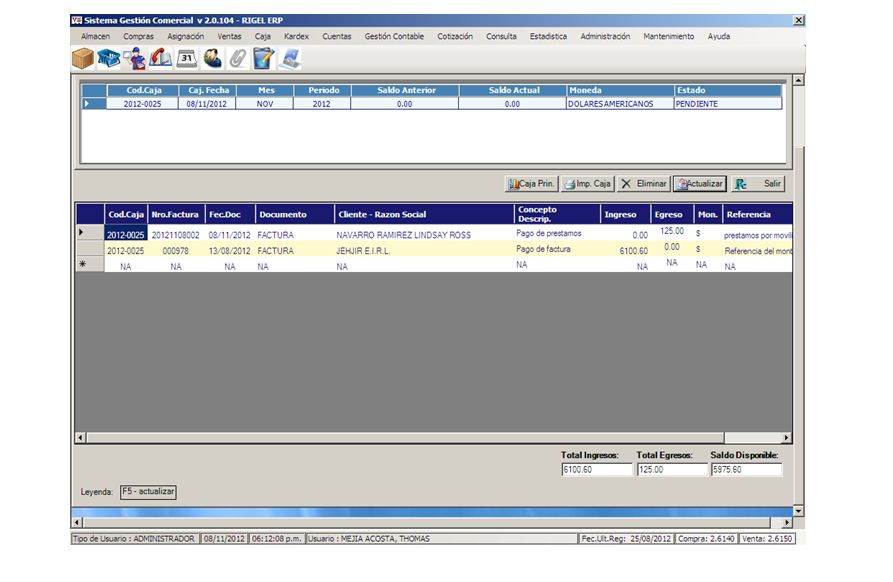The image size is (893, 582).
Task: Open the Gestión Contable menu
Action: (394, 36)
